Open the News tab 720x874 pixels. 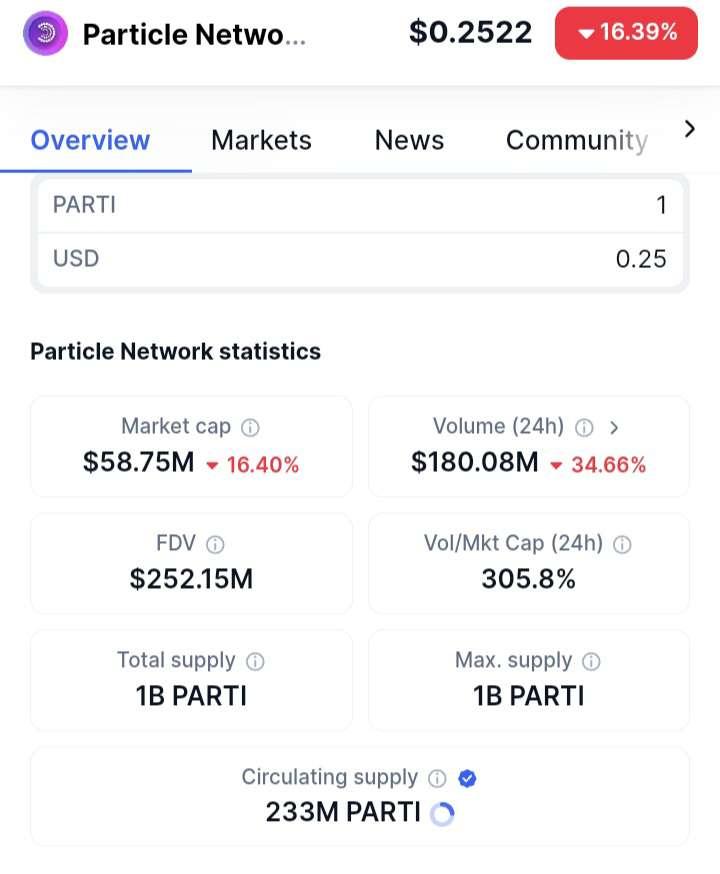(409, 140)
